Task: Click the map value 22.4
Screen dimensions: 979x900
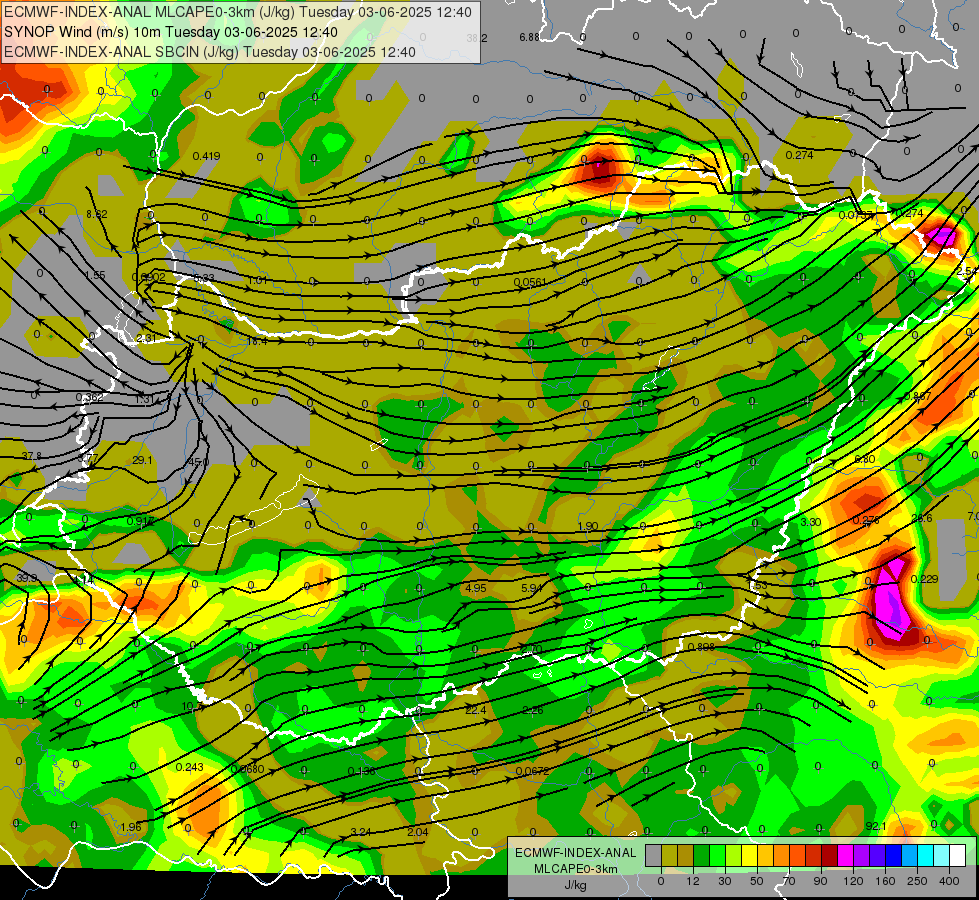Action: 476,710
